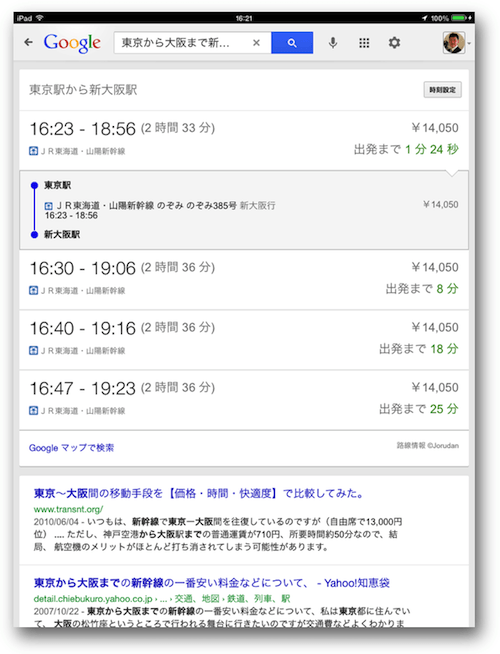Select 東京駅 departure station in route details
500x654 pixels.
58,185
